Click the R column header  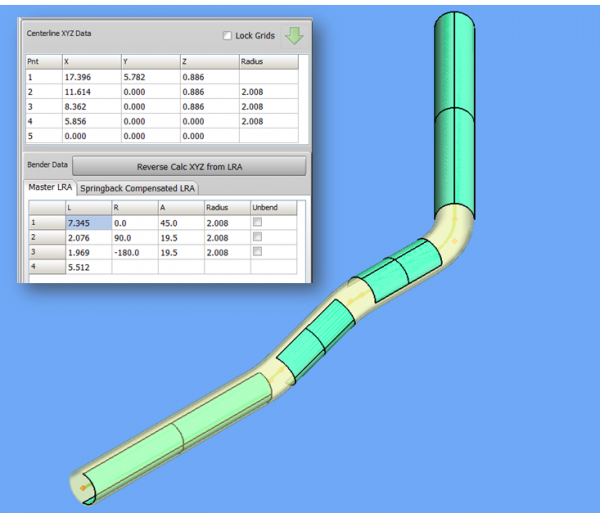pyautogui.click(x=135, y=208)
